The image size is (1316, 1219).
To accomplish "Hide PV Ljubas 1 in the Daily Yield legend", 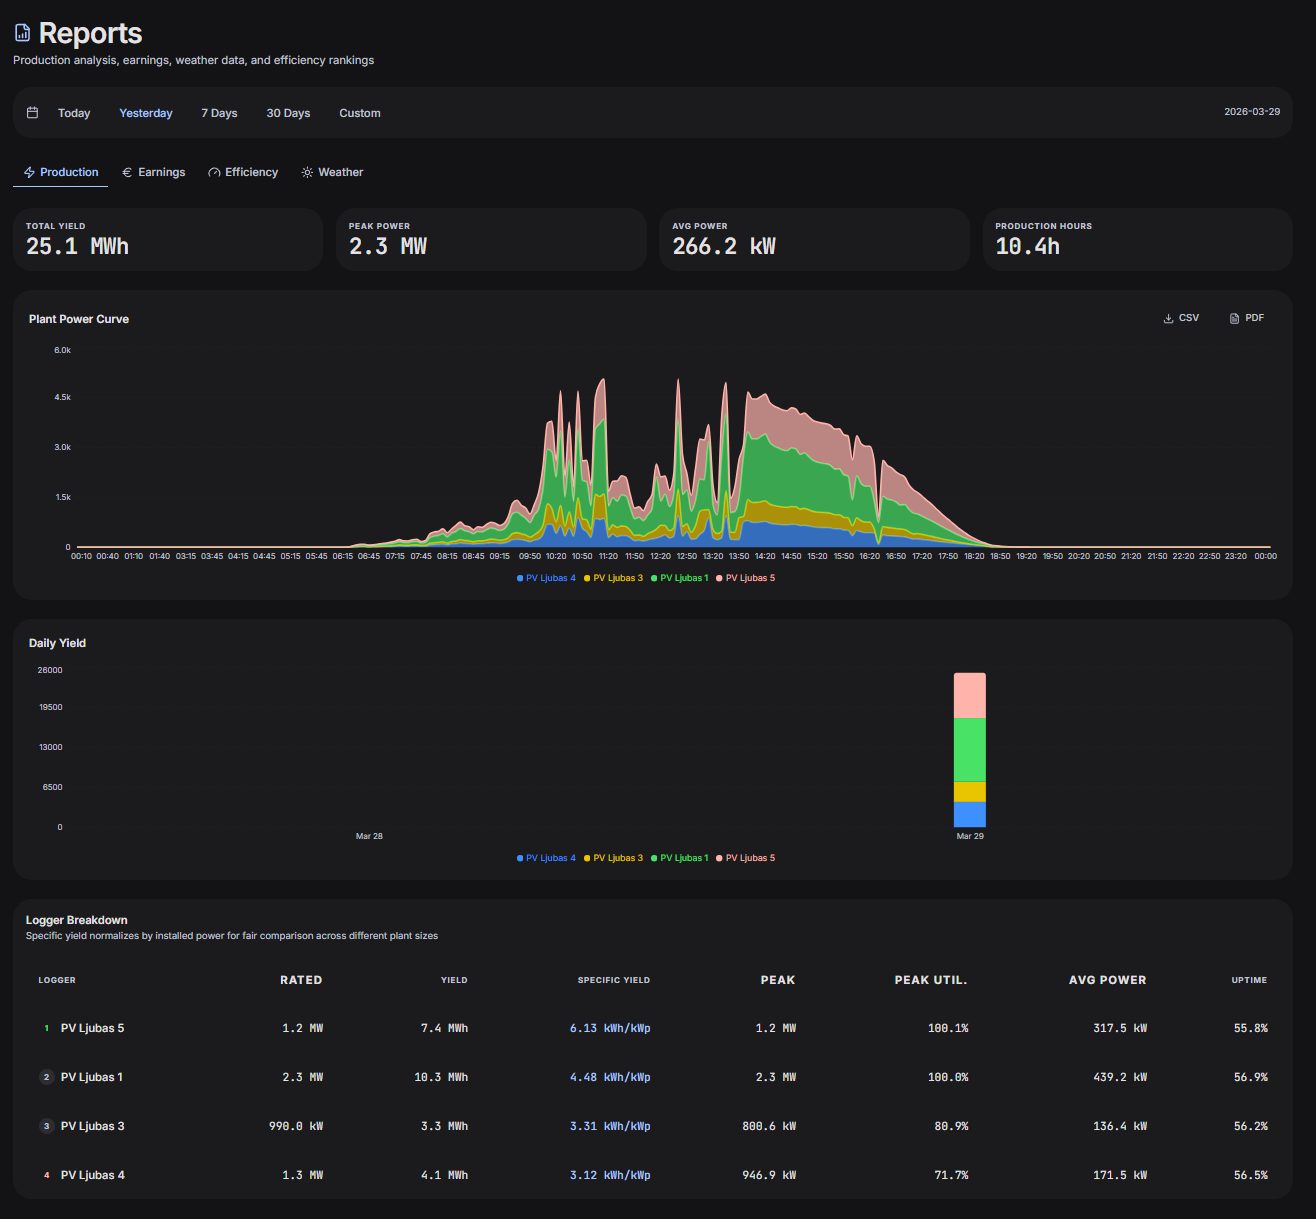I will pyautogui.click(x=680, y=857).
